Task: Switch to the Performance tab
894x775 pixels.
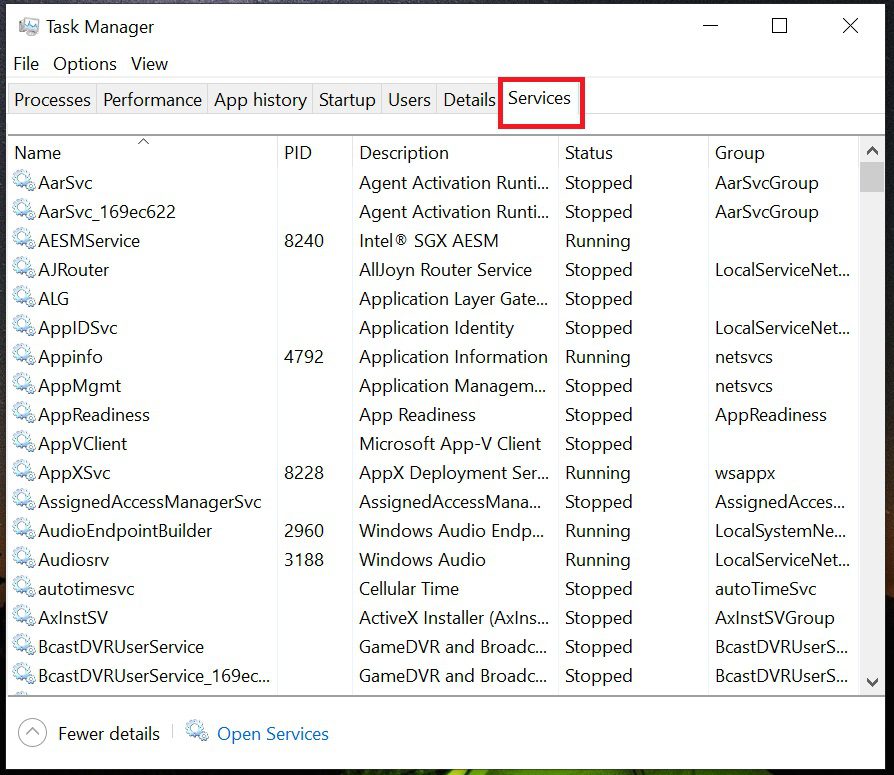Action: (x=152, y=100)
